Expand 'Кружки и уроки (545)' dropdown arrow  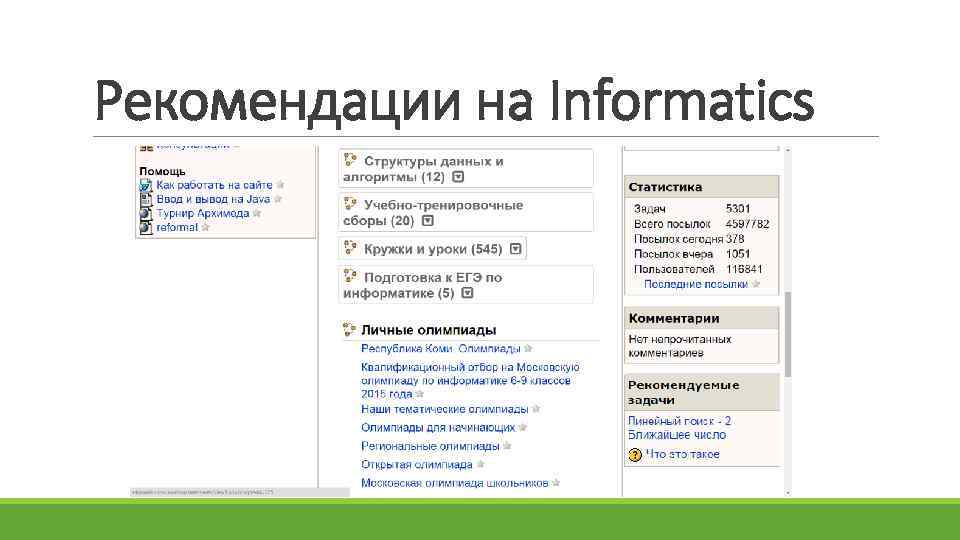point(516,249)
